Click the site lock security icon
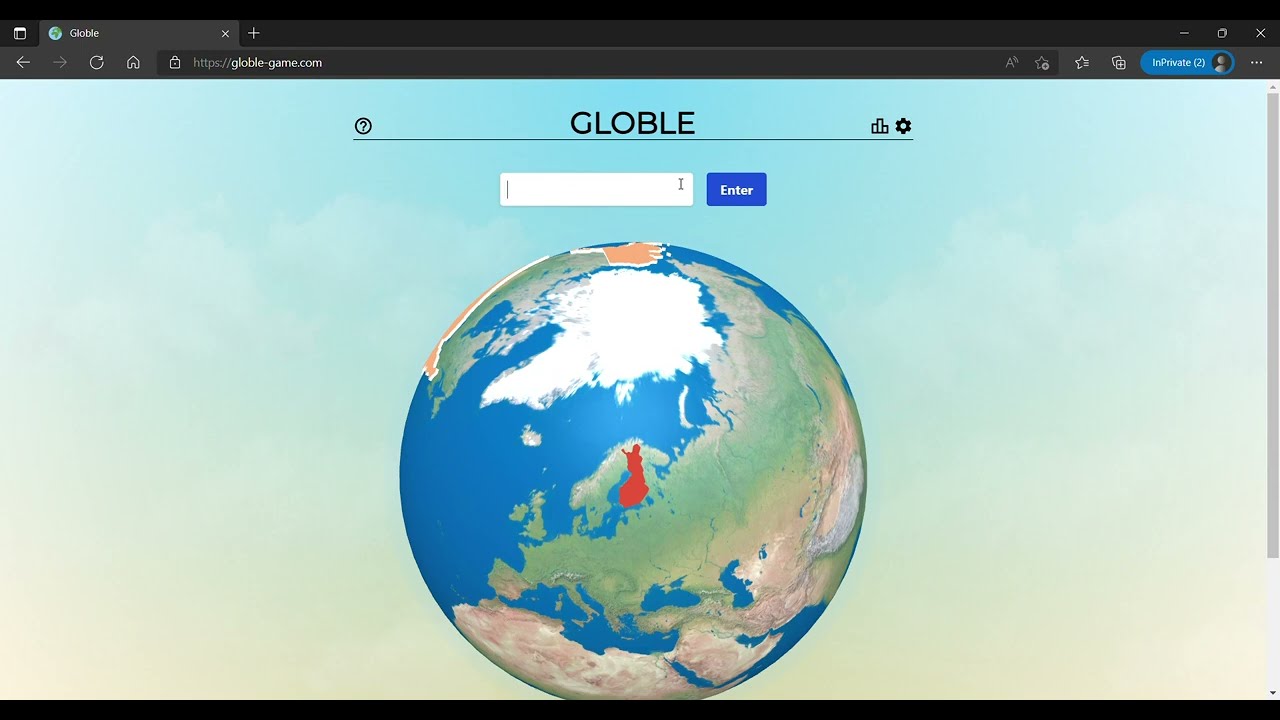This screenshot has height=720, width=1280. click(175, 62)
